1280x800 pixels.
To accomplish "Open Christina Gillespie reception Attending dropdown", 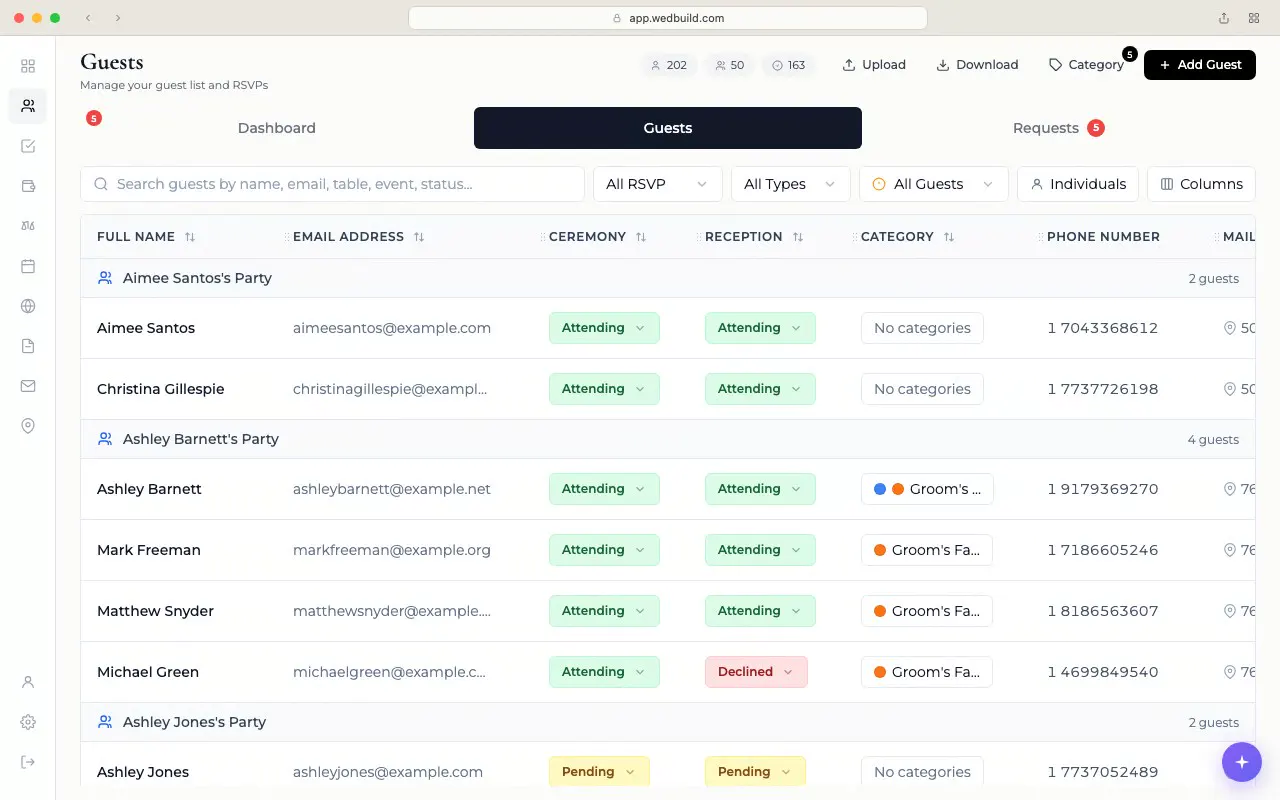I will point(760,389).
